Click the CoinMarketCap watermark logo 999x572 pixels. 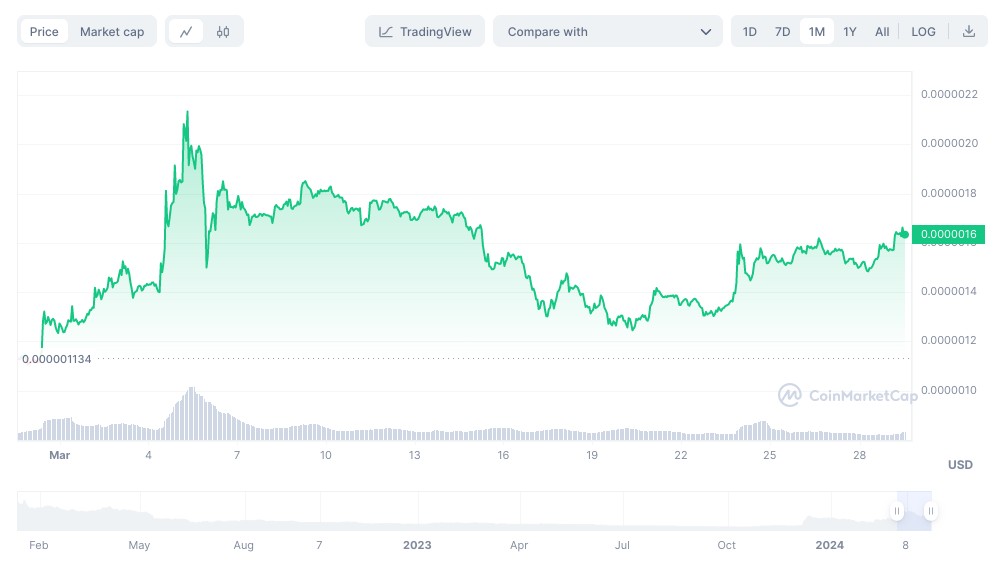[x=848, y=396]
